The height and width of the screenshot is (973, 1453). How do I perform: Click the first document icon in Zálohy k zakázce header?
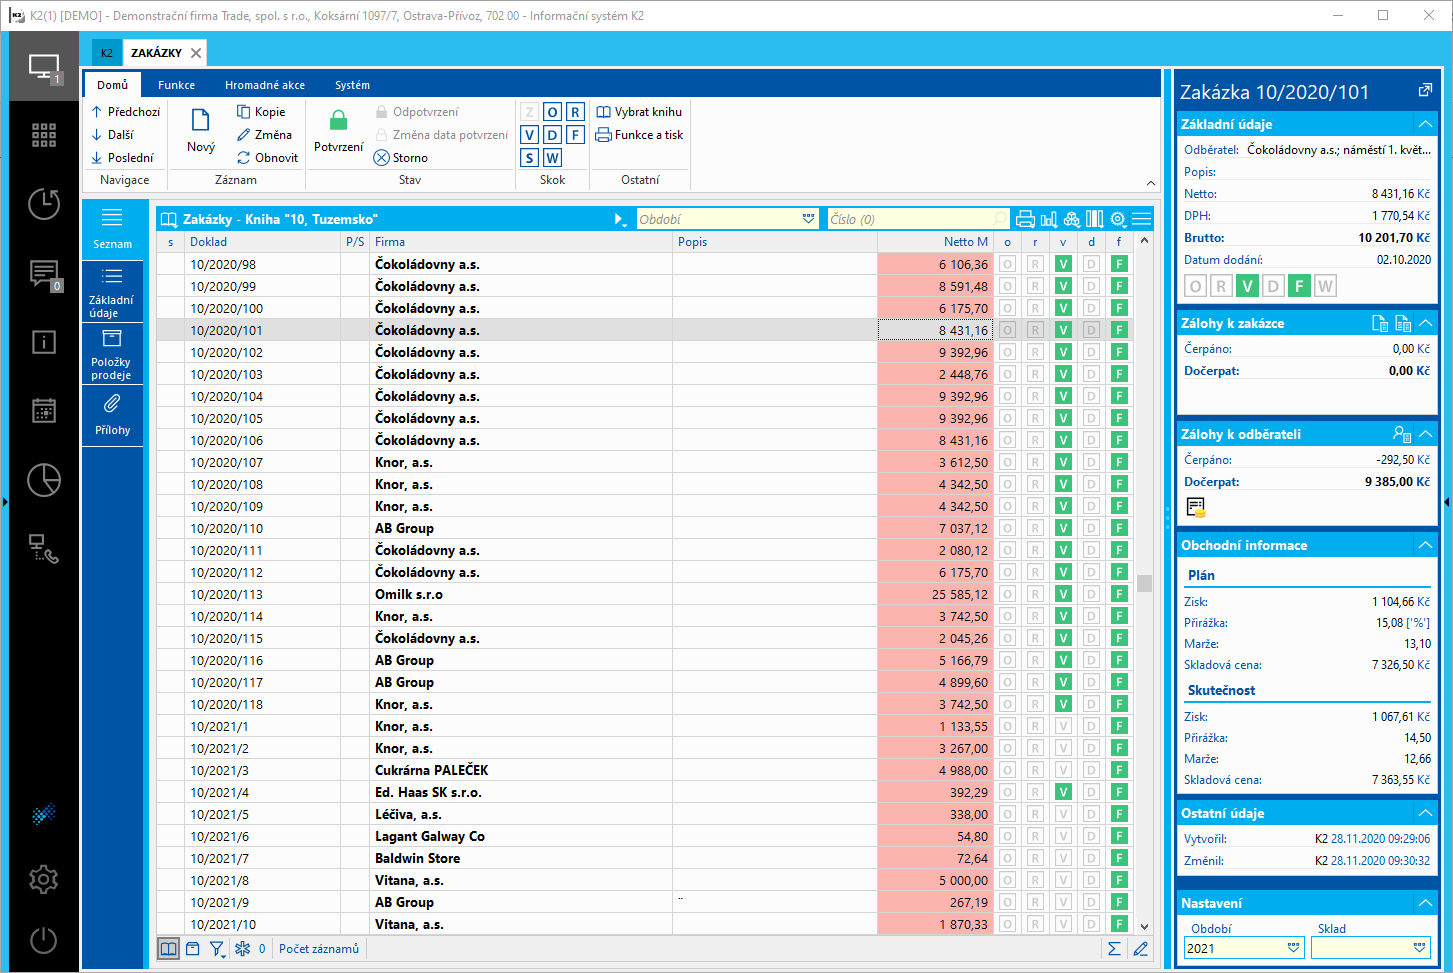[x=1380, y=323]
